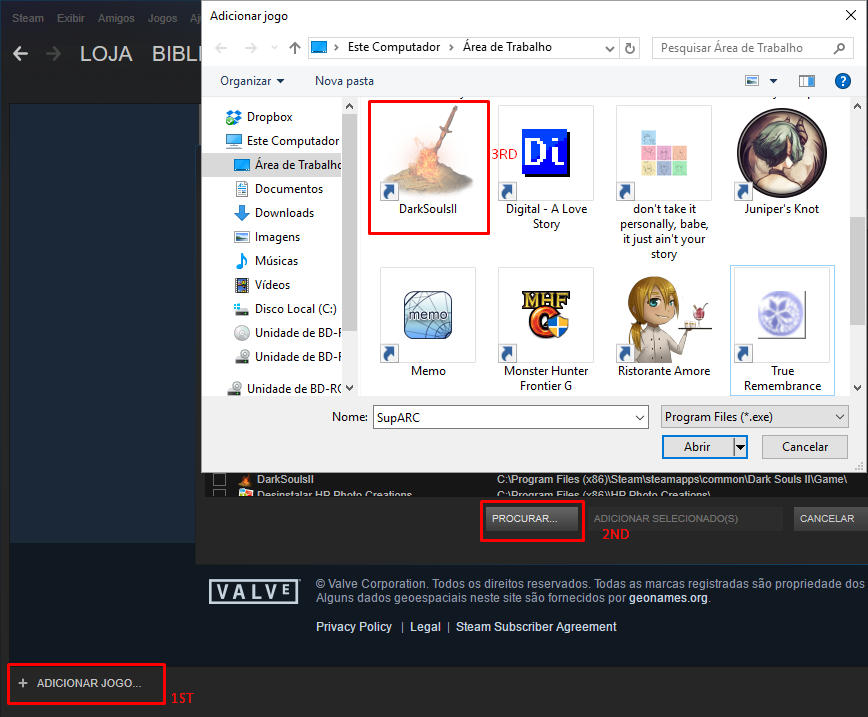This screenshot has width=868, height=717.
Task: Click Cancelar in file dialog
Action: [x=804, y=447]
